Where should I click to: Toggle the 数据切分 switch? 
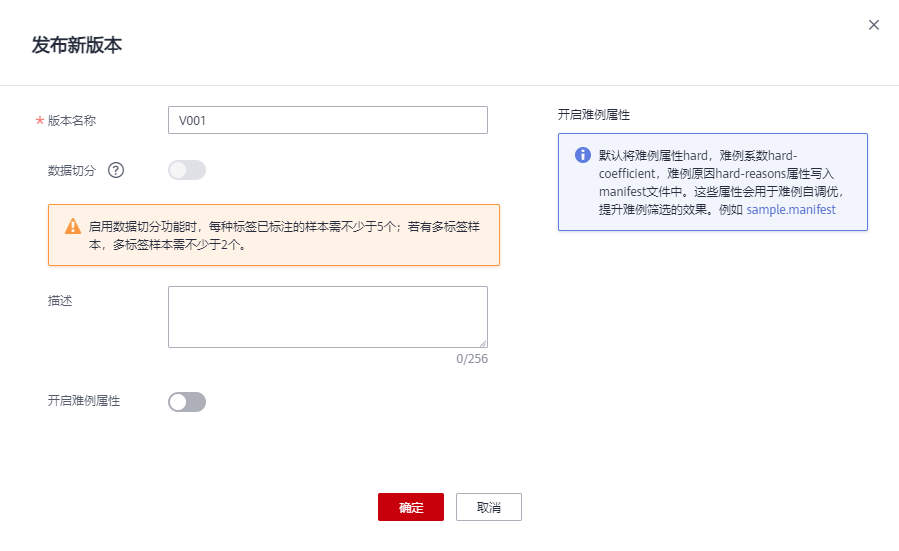(x=187, y=170)
